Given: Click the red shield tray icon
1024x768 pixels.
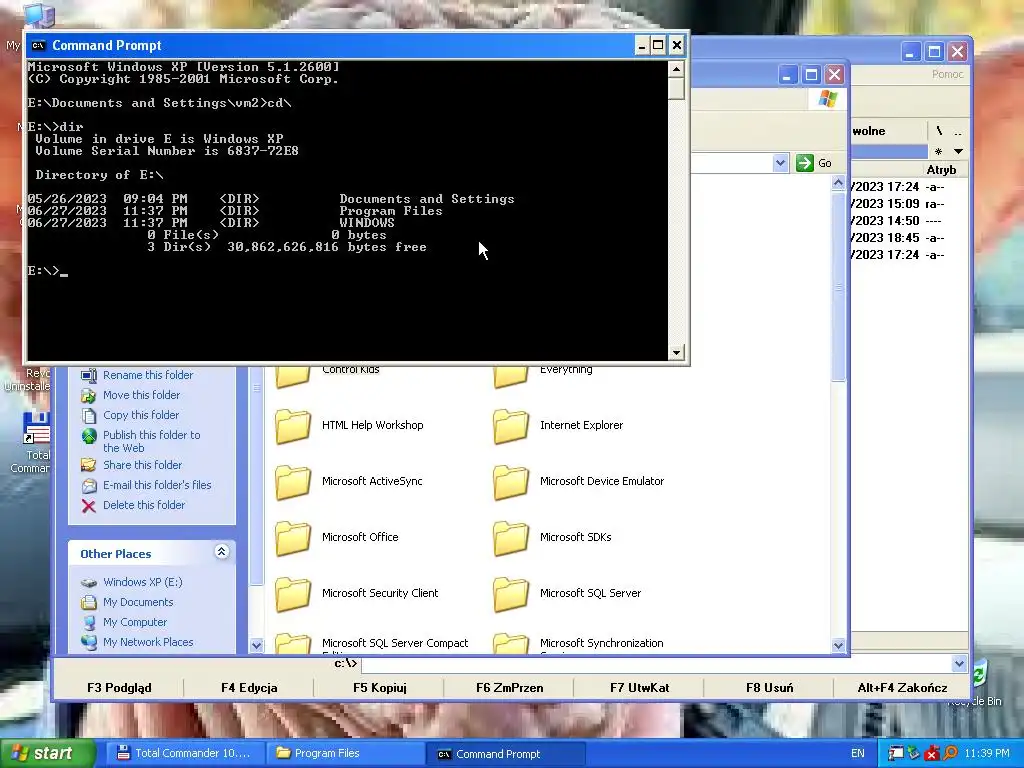Looking at the screenshot, I should click(x=932, y=754).
